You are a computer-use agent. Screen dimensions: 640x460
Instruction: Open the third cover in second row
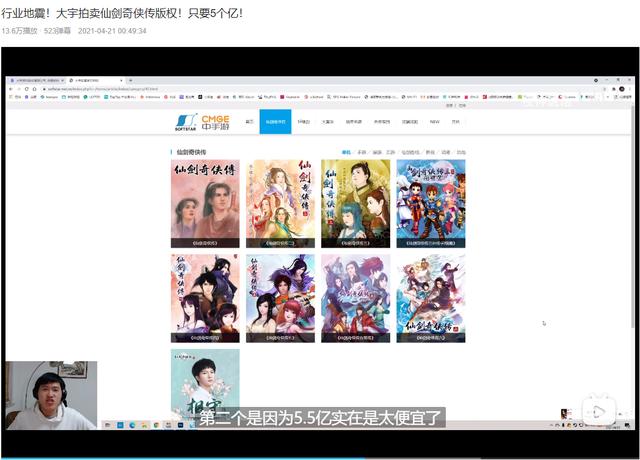[x=356, y=298]
